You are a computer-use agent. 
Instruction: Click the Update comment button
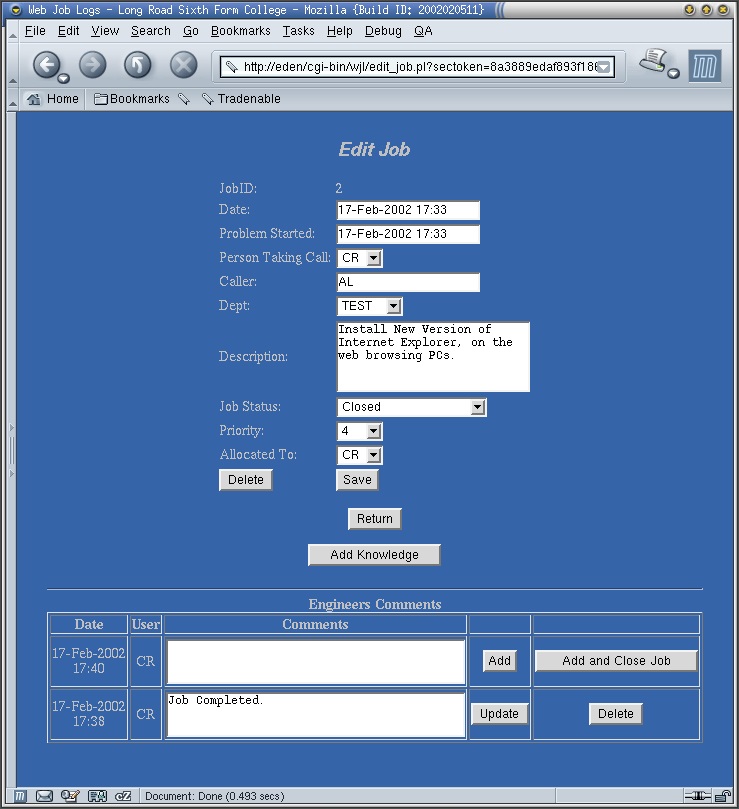pos(499,714)
